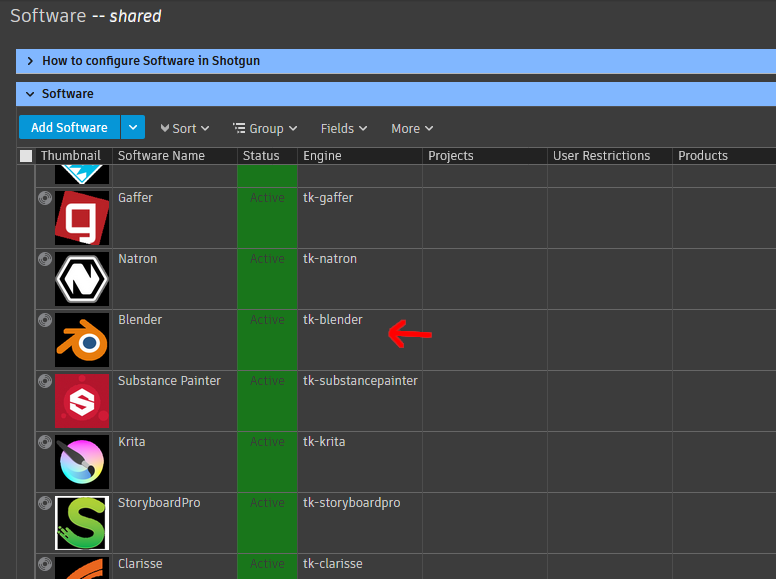Click the round icon beside Substance Painter row

(x=45, y=381)
